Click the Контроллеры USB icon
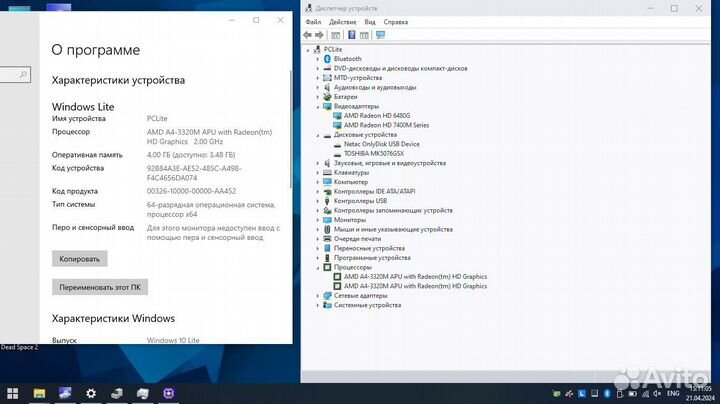 (327, 201)
